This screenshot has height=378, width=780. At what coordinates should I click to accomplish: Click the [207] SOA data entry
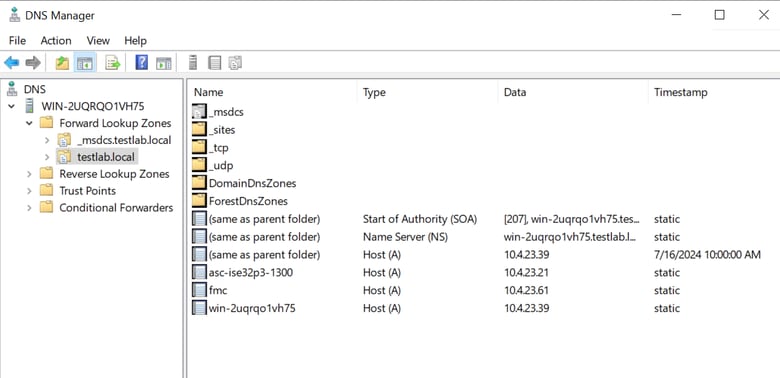click(x=572, y=219)
